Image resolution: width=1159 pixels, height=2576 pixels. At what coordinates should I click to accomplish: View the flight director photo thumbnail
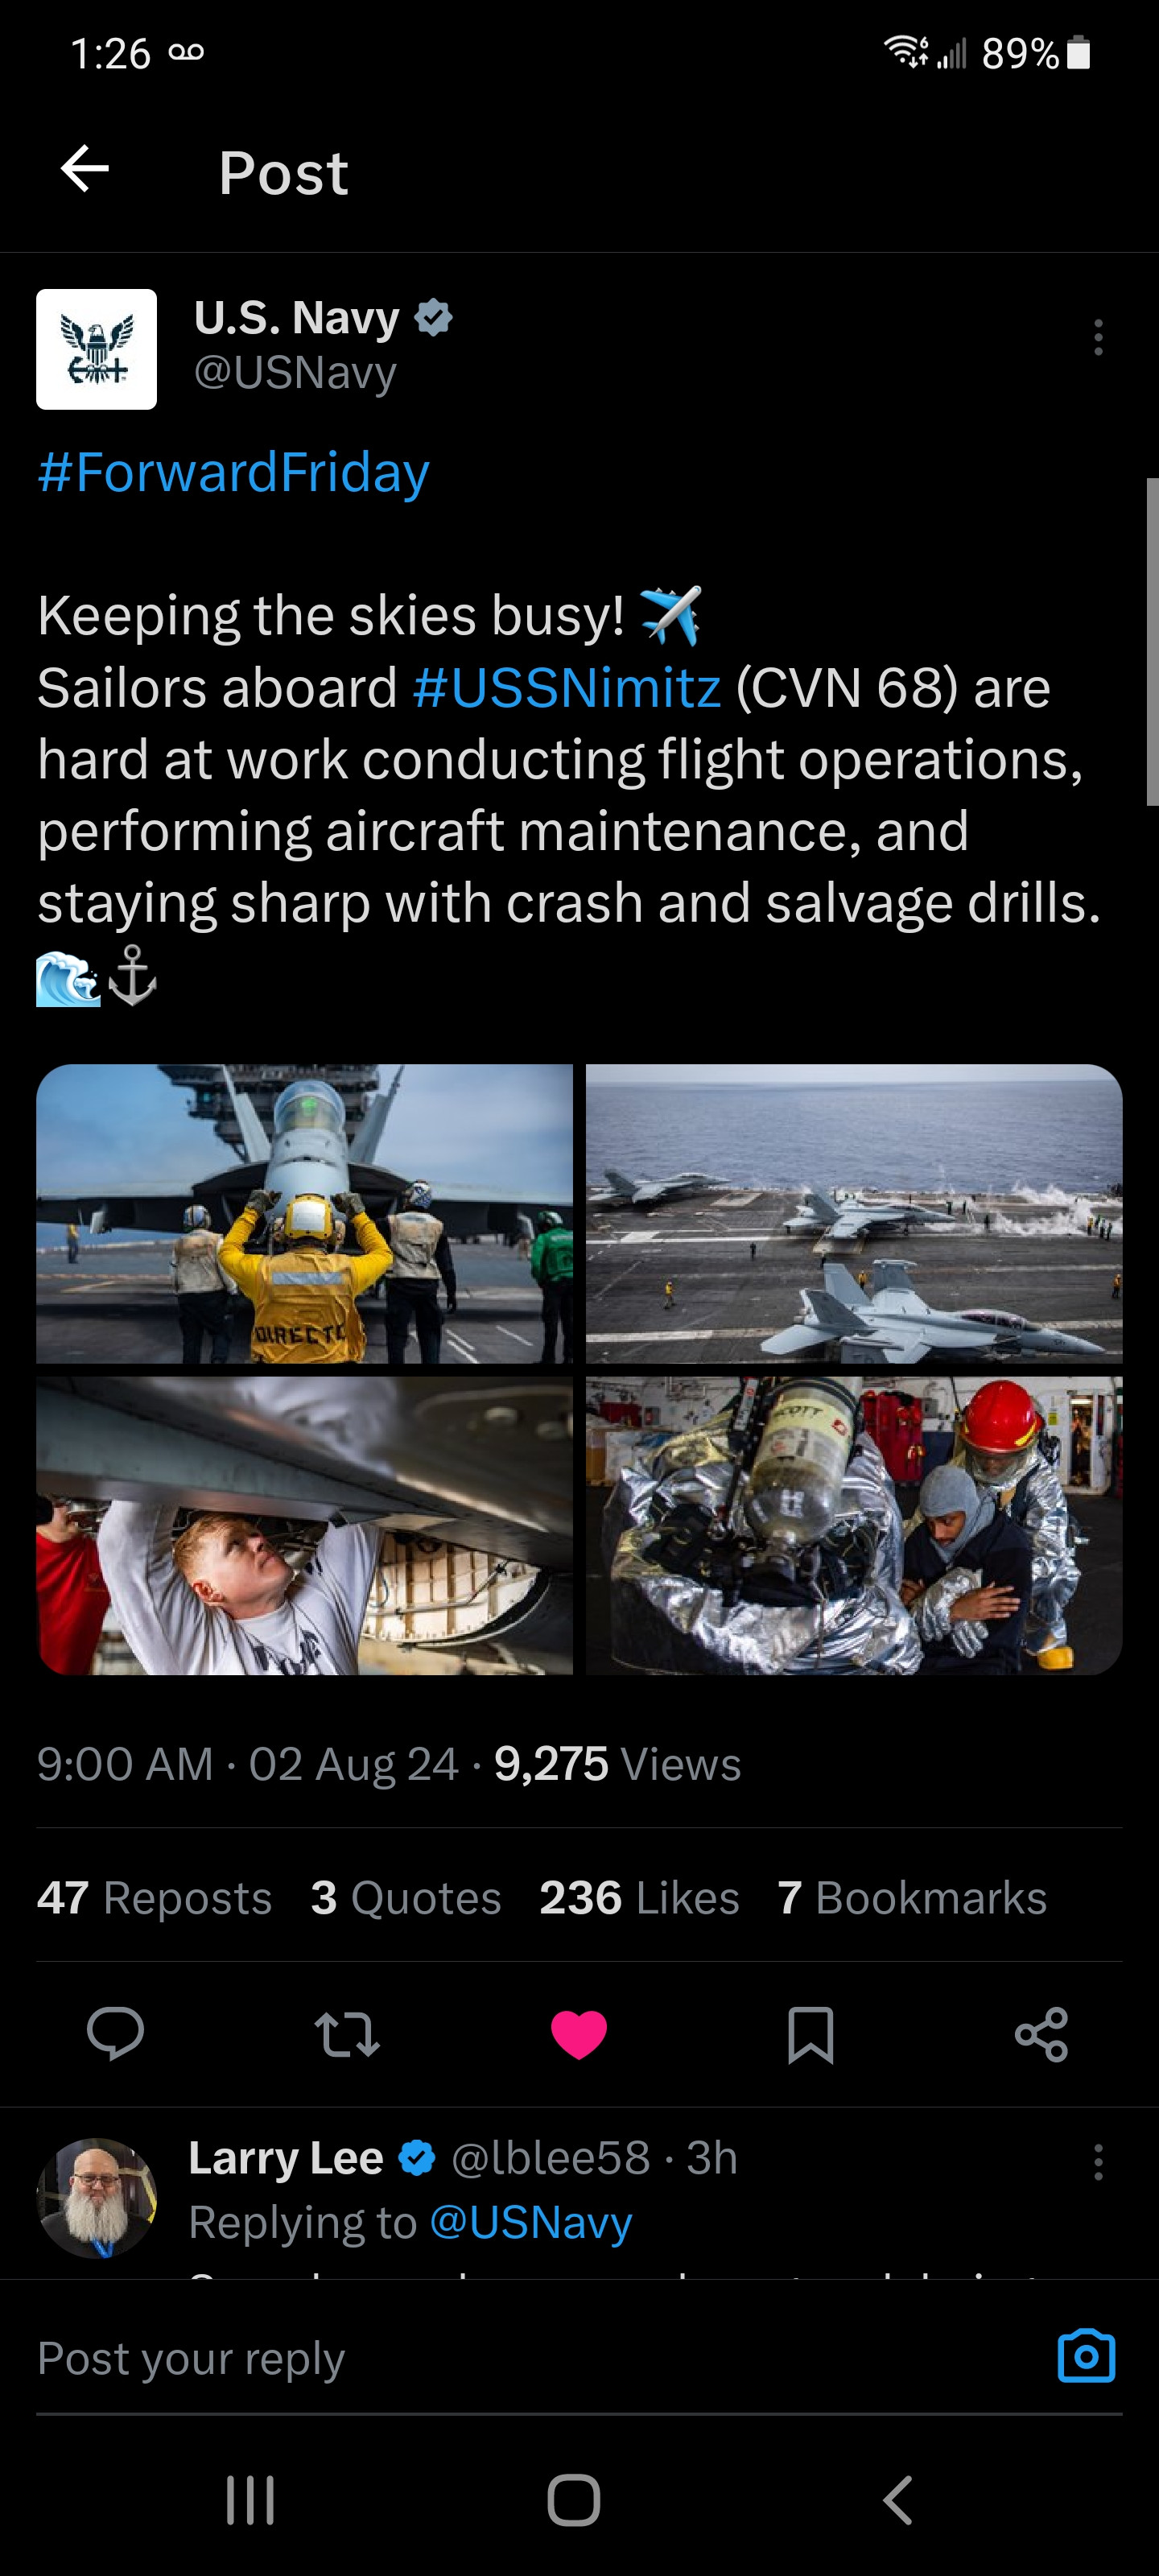pos(305,1213)
